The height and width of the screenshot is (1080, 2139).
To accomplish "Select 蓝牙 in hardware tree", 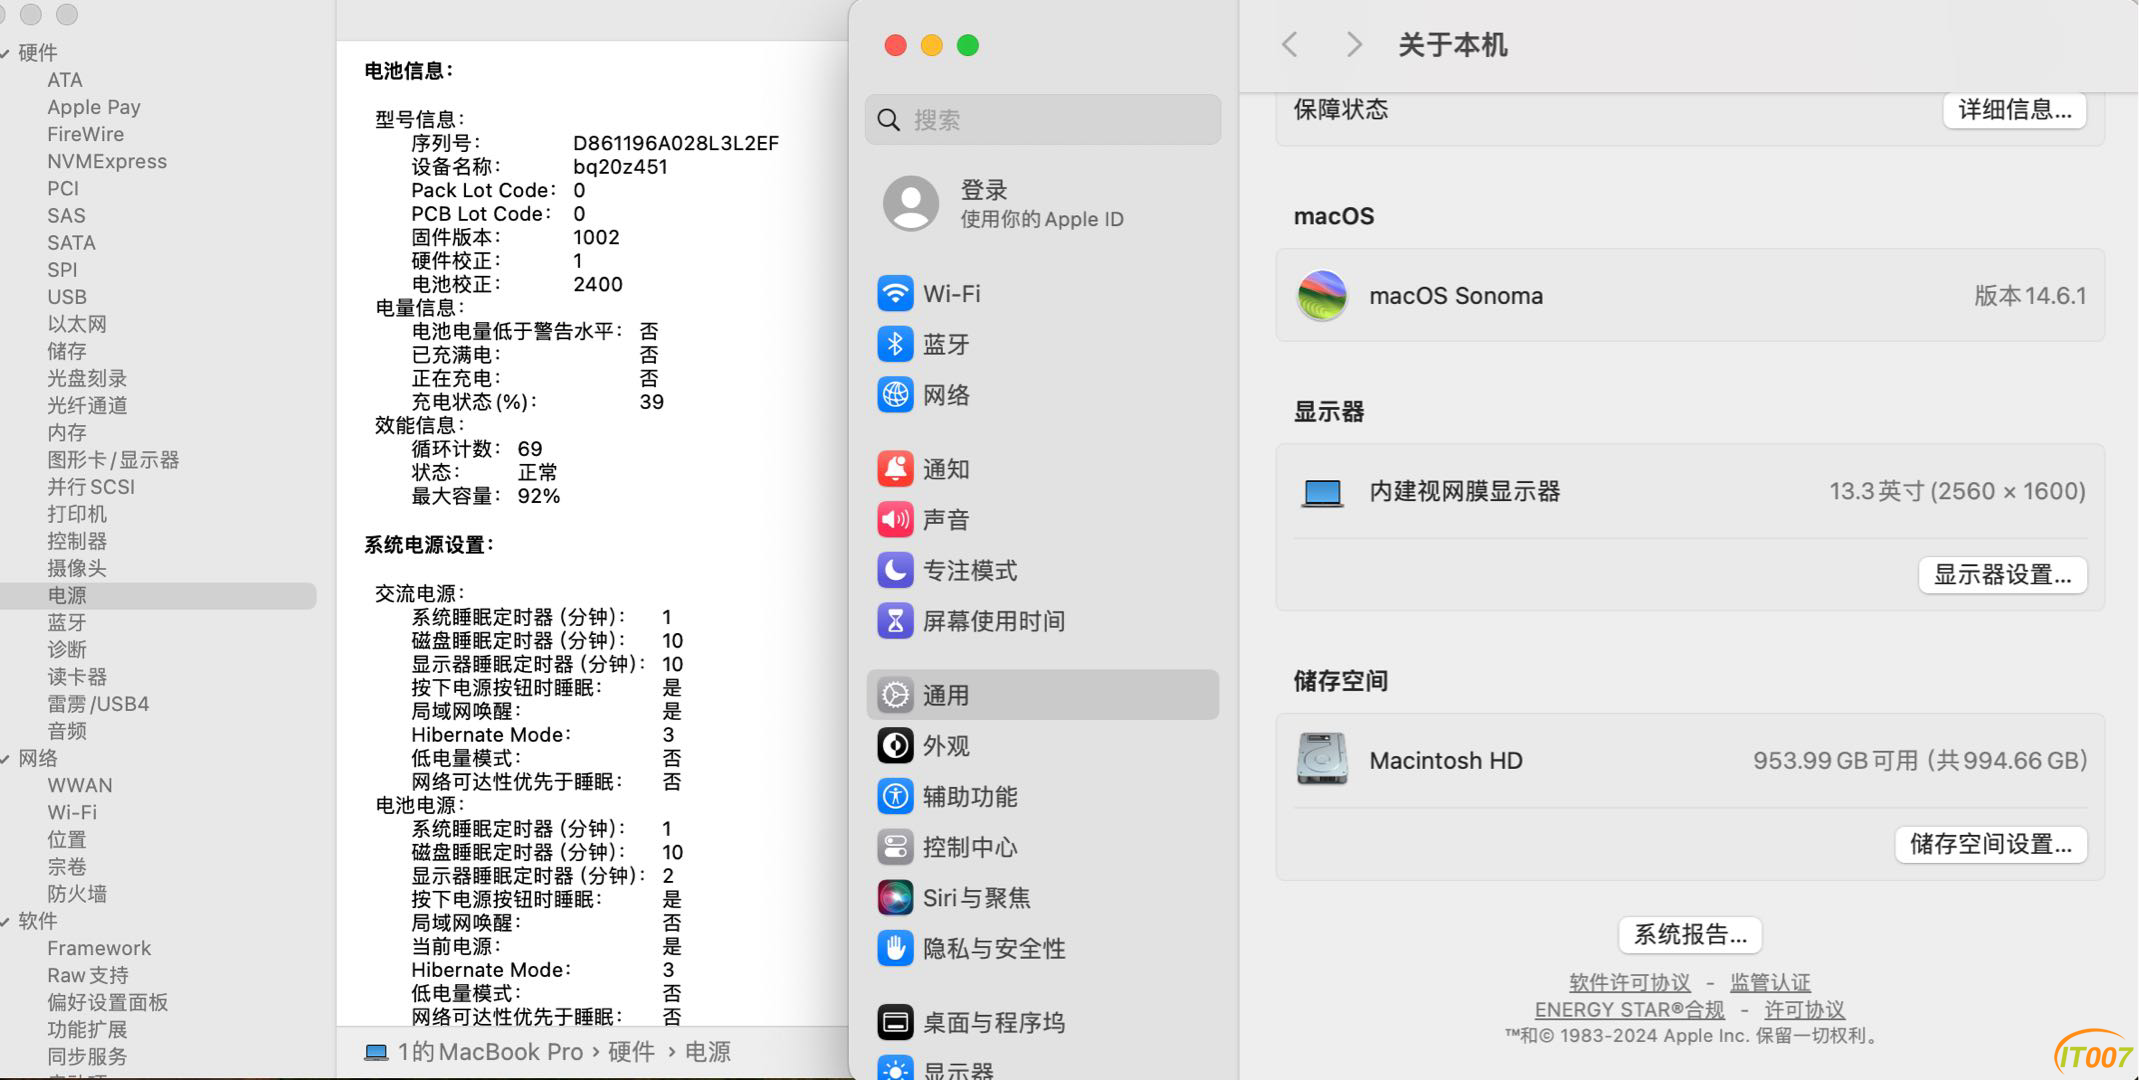I will pyautogui.click(x=67, y=622).
